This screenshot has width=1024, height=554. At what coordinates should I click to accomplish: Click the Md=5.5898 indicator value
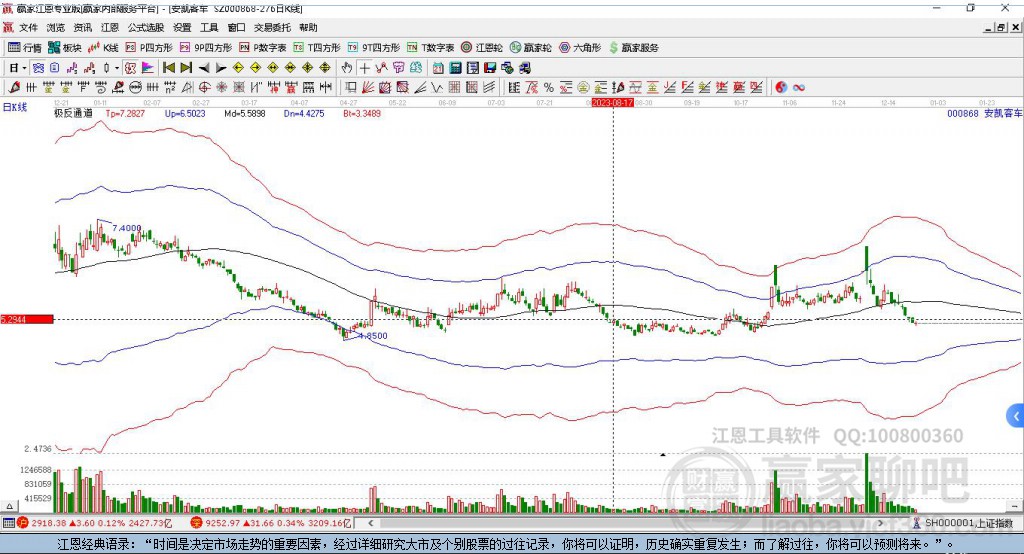coord(244,113)
